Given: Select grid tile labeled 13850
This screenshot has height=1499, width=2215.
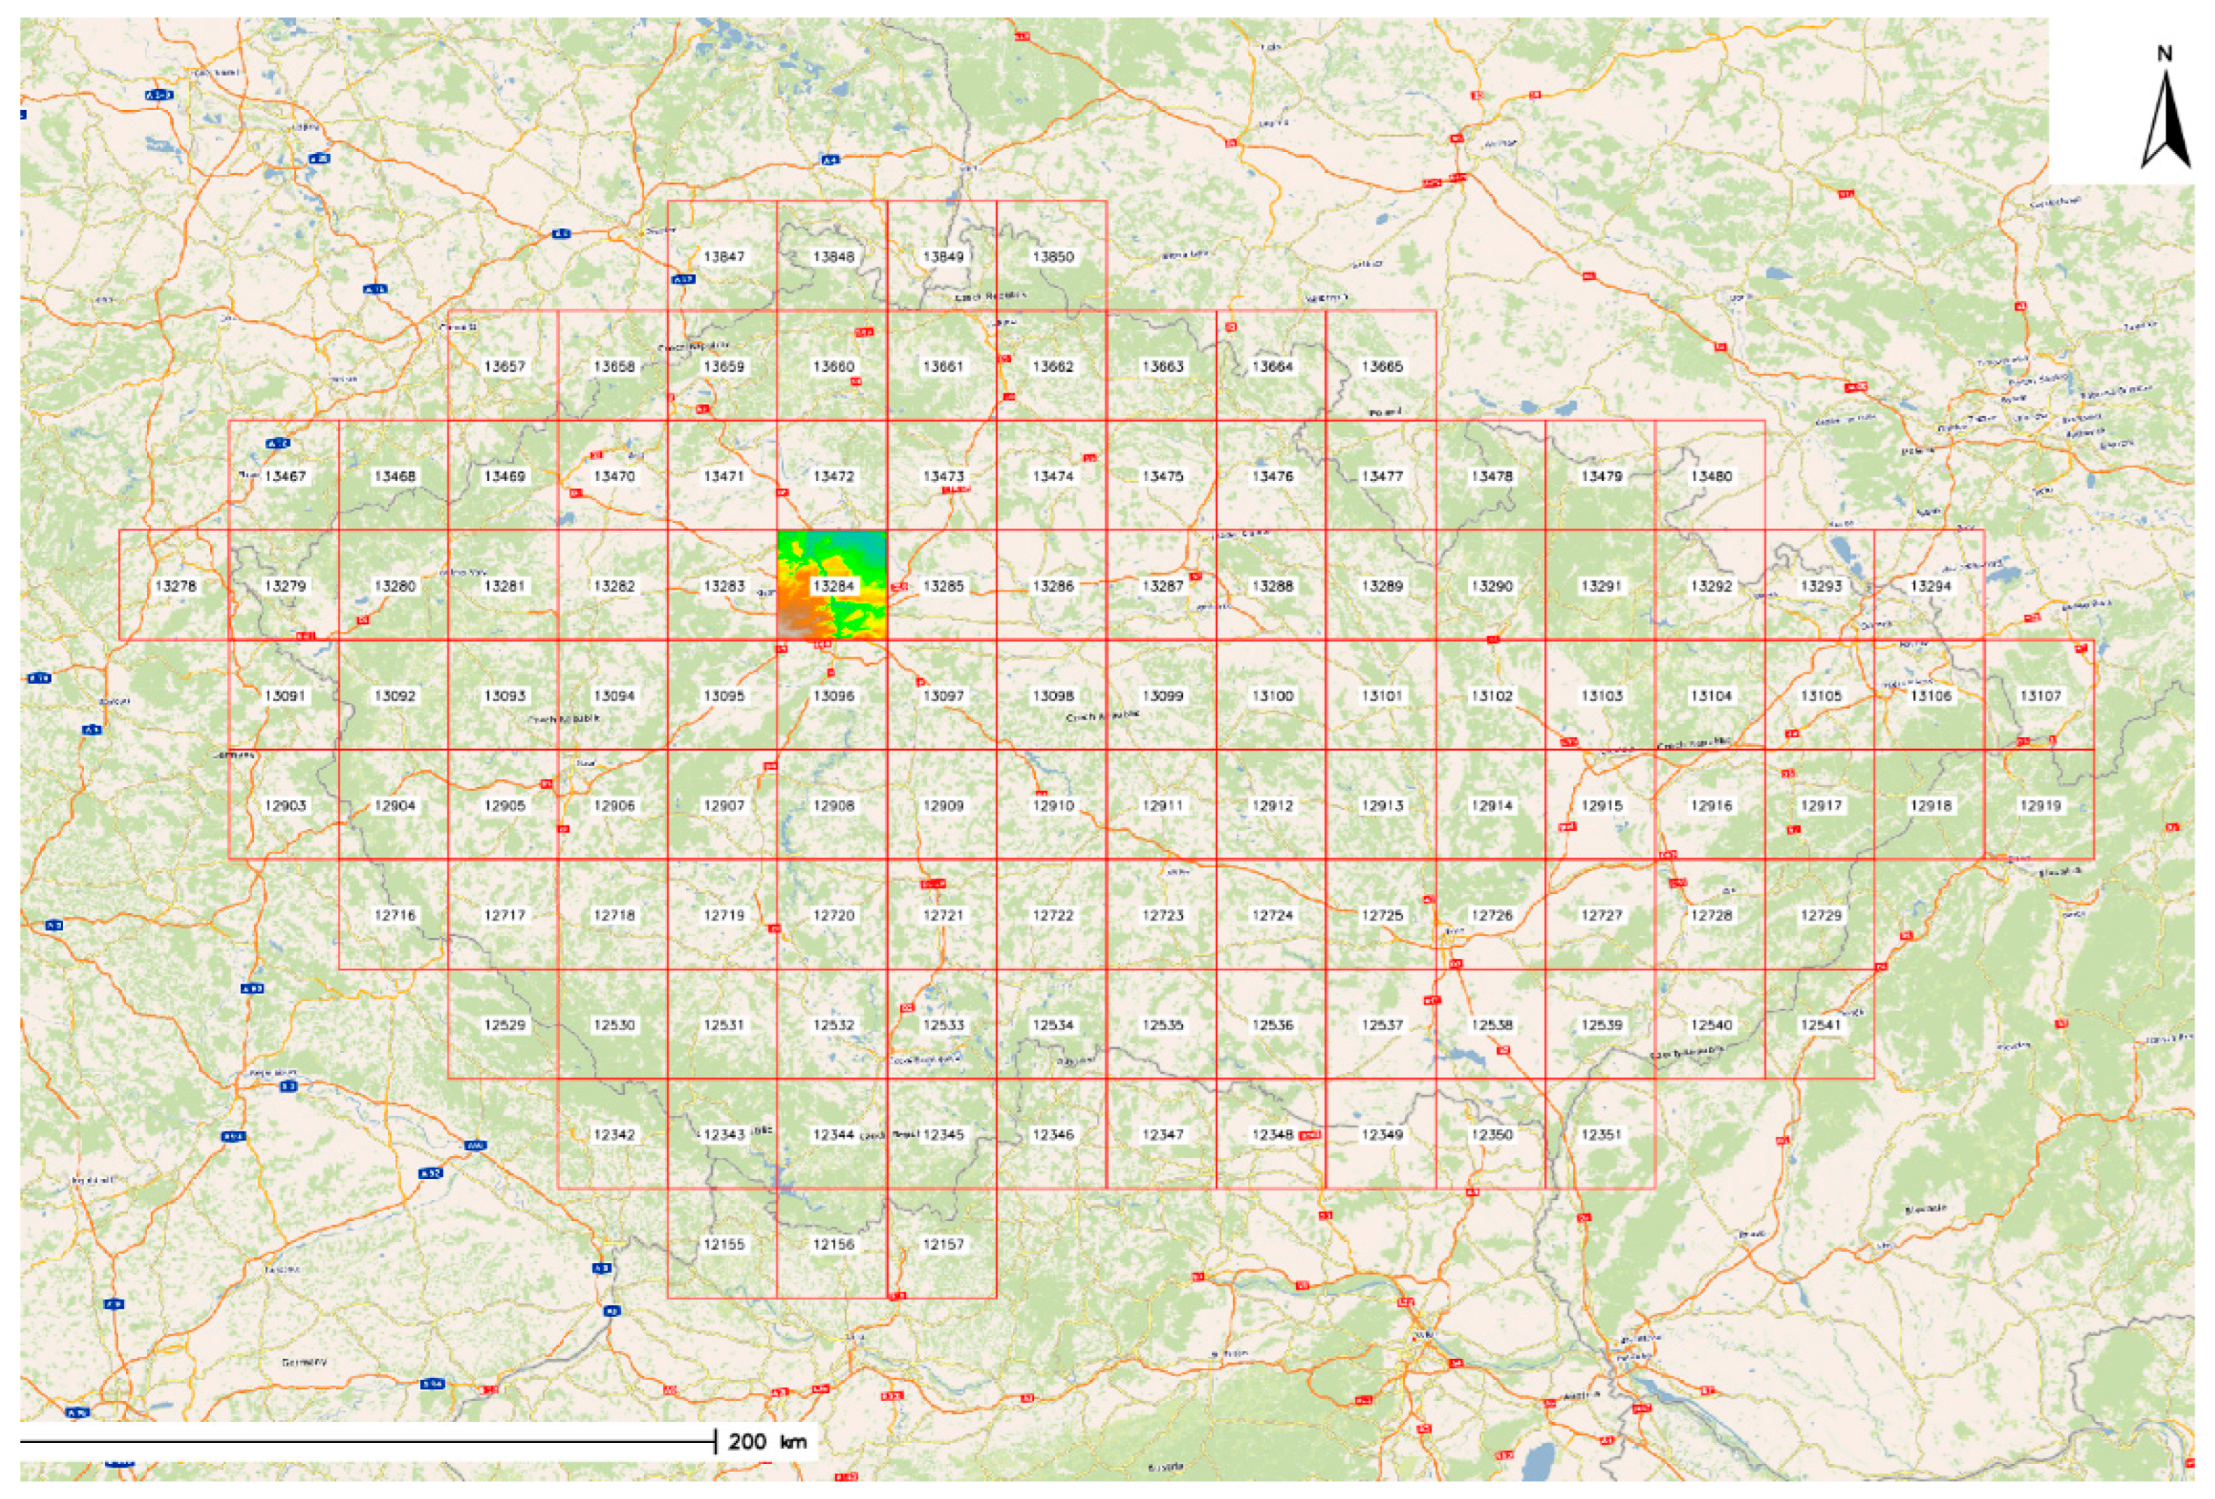Looking at the screenshot, I should tap(1052, 257).
